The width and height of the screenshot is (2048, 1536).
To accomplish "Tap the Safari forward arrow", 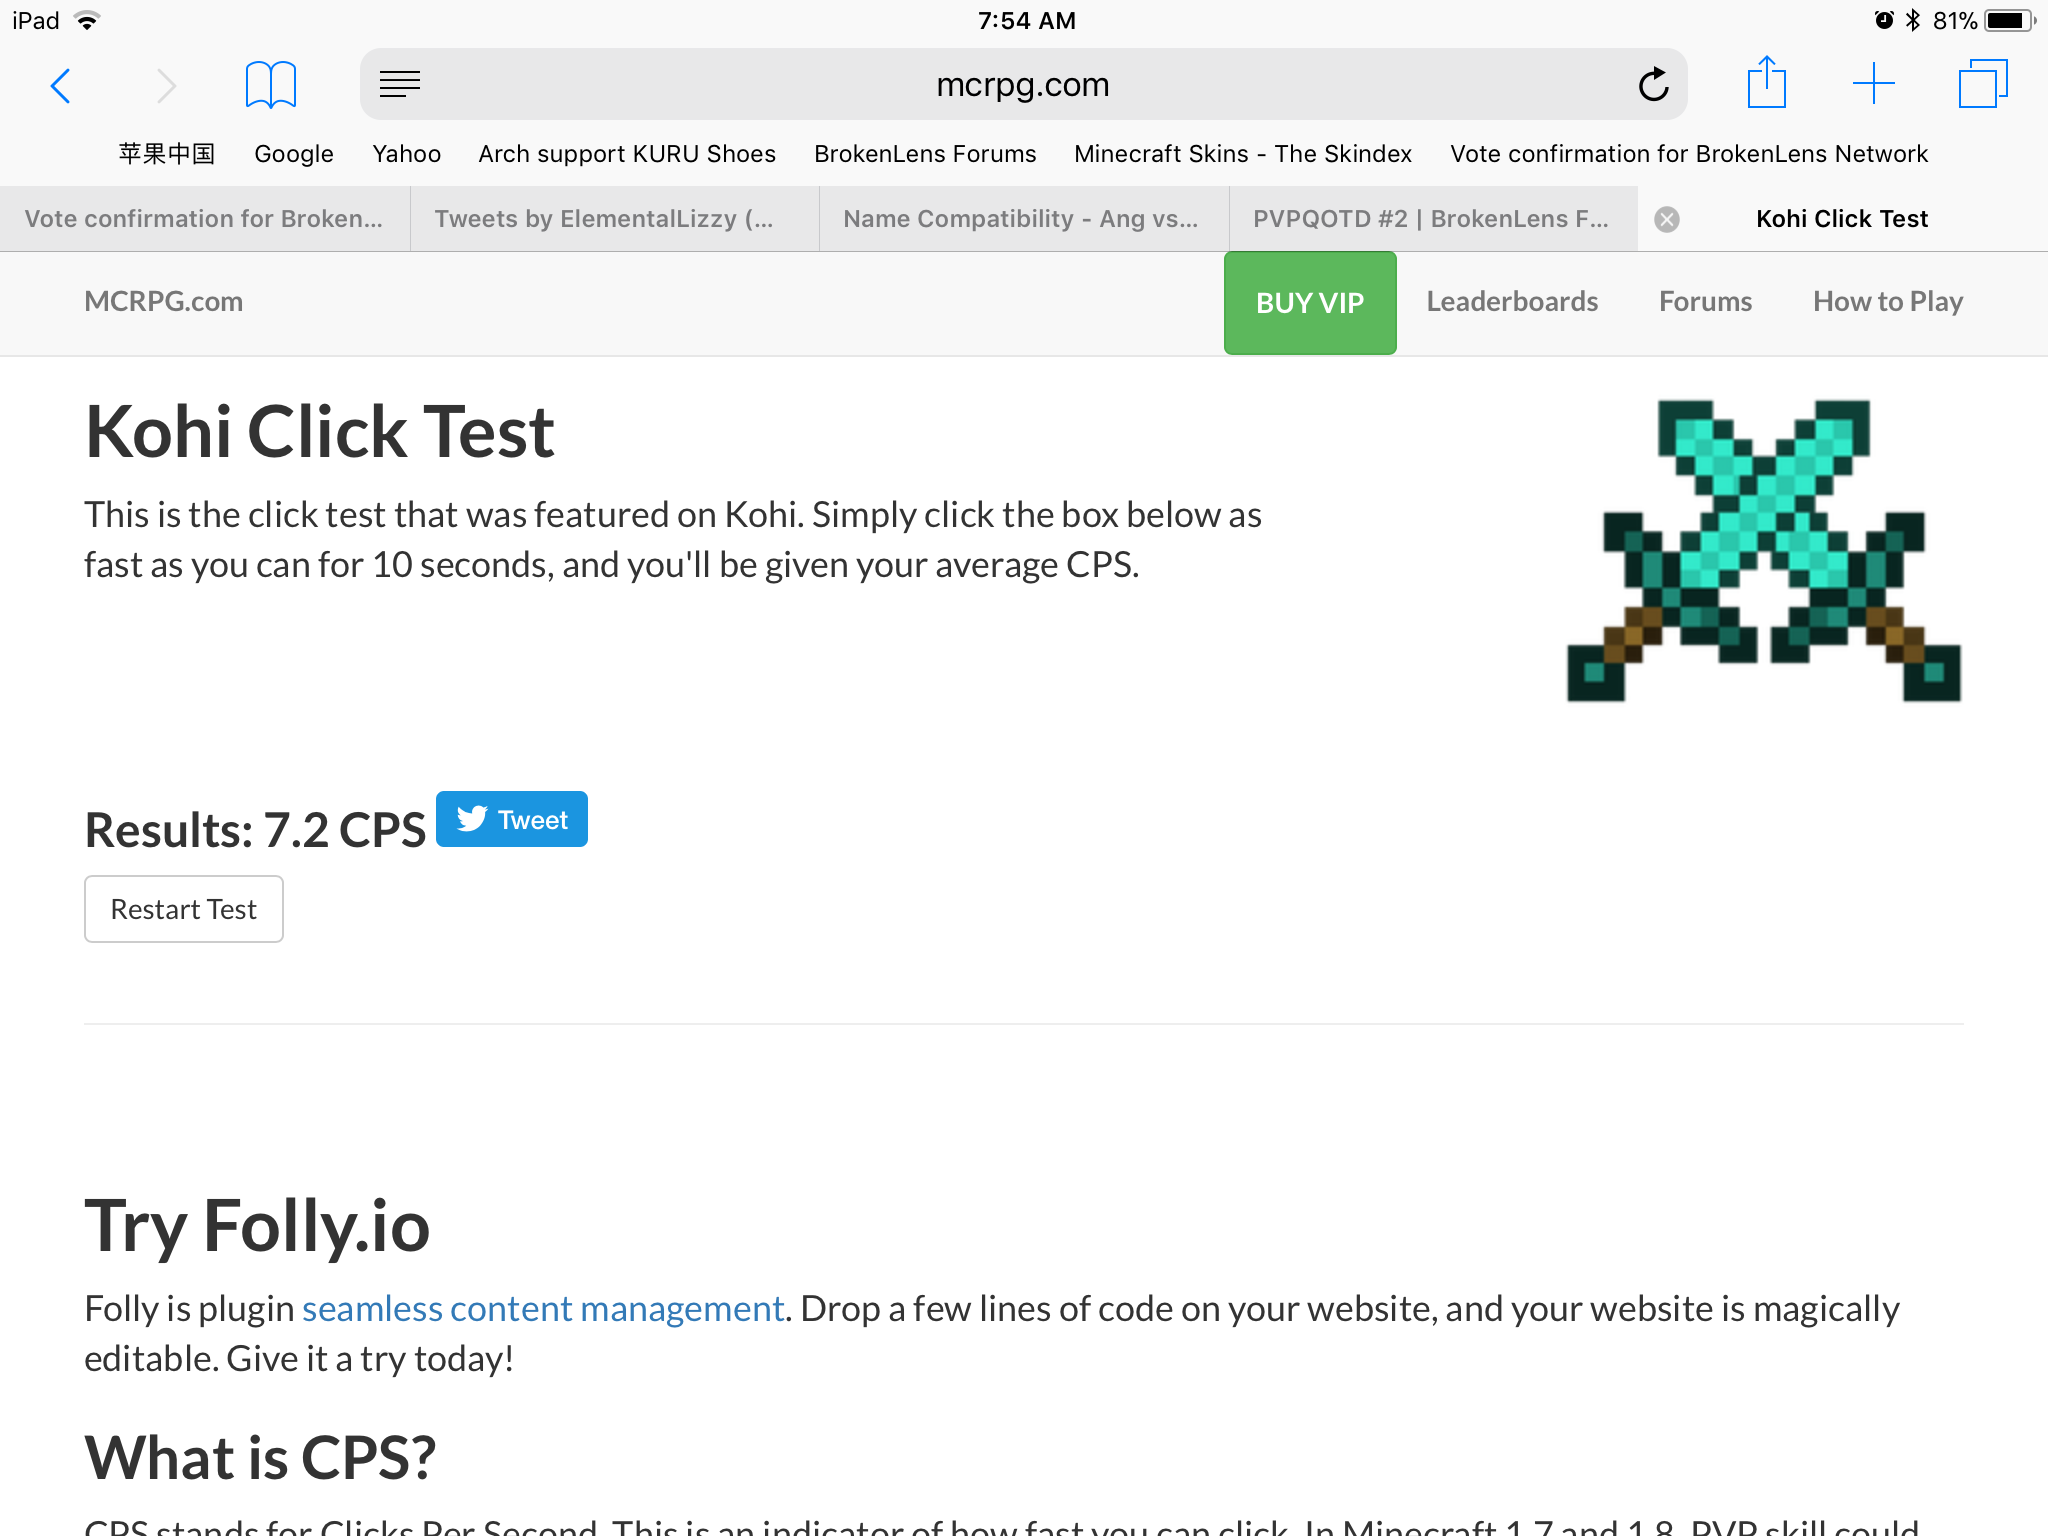I will point(166,86).
